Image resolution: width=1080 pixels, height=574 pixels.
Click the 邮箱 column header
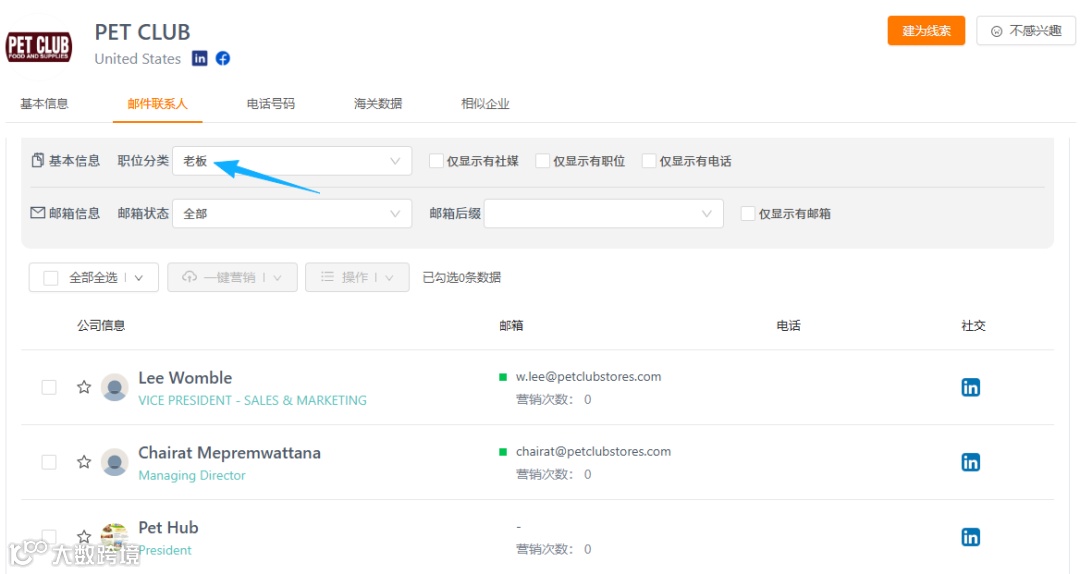(x=511, y=325)
